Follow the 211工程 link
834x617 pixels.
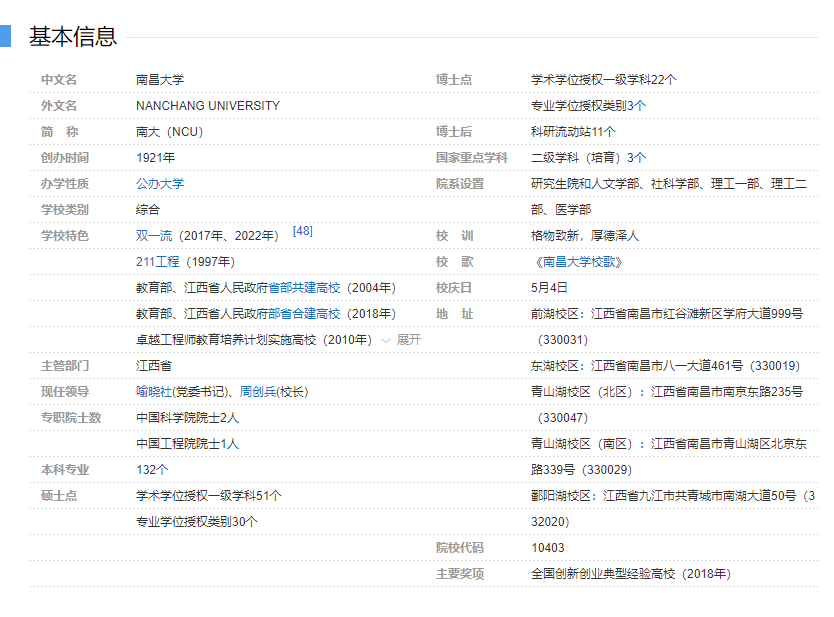click(157, 262)
